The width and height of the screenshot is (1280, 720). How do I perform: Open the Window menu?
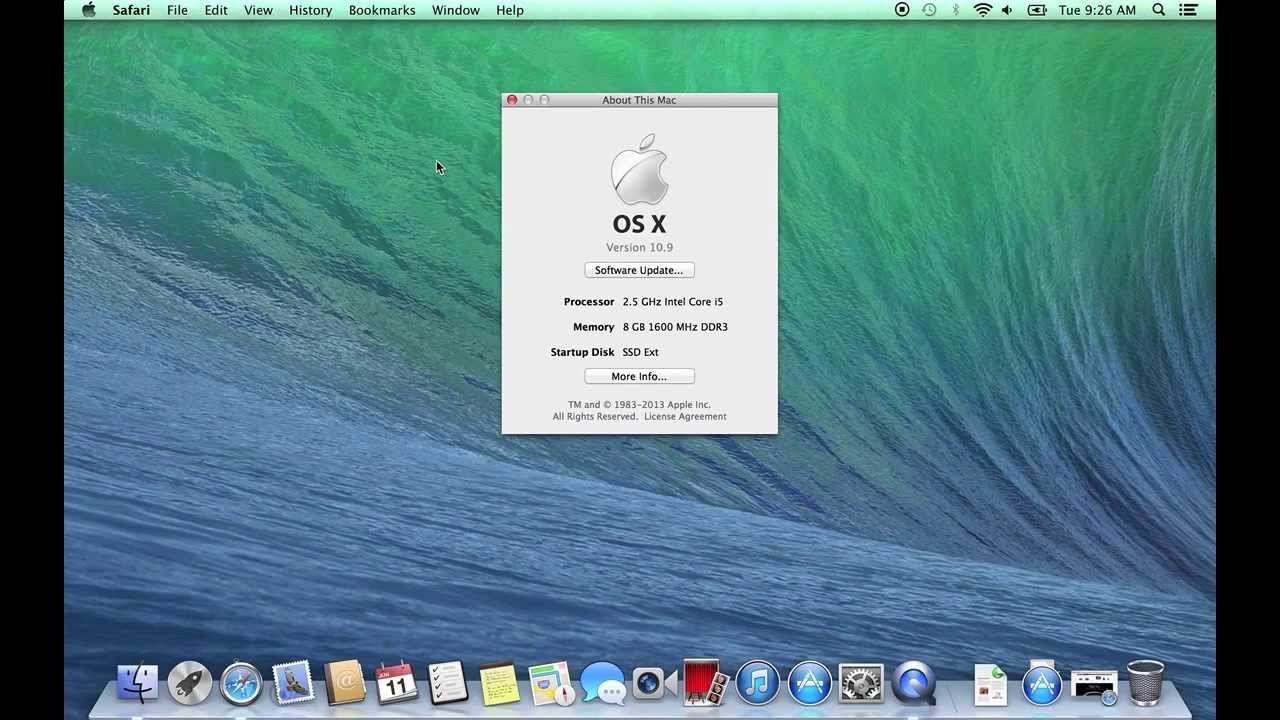[x=456, y=10]
